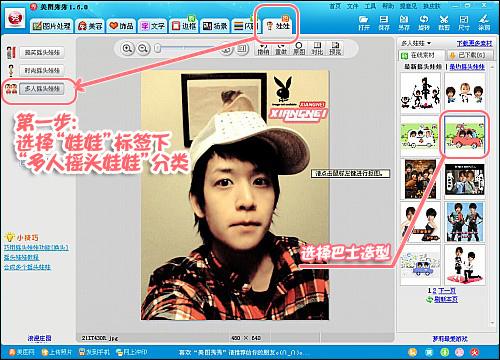
Task: Select the black-and-white poster thumbnail
Action: point(464,179)
